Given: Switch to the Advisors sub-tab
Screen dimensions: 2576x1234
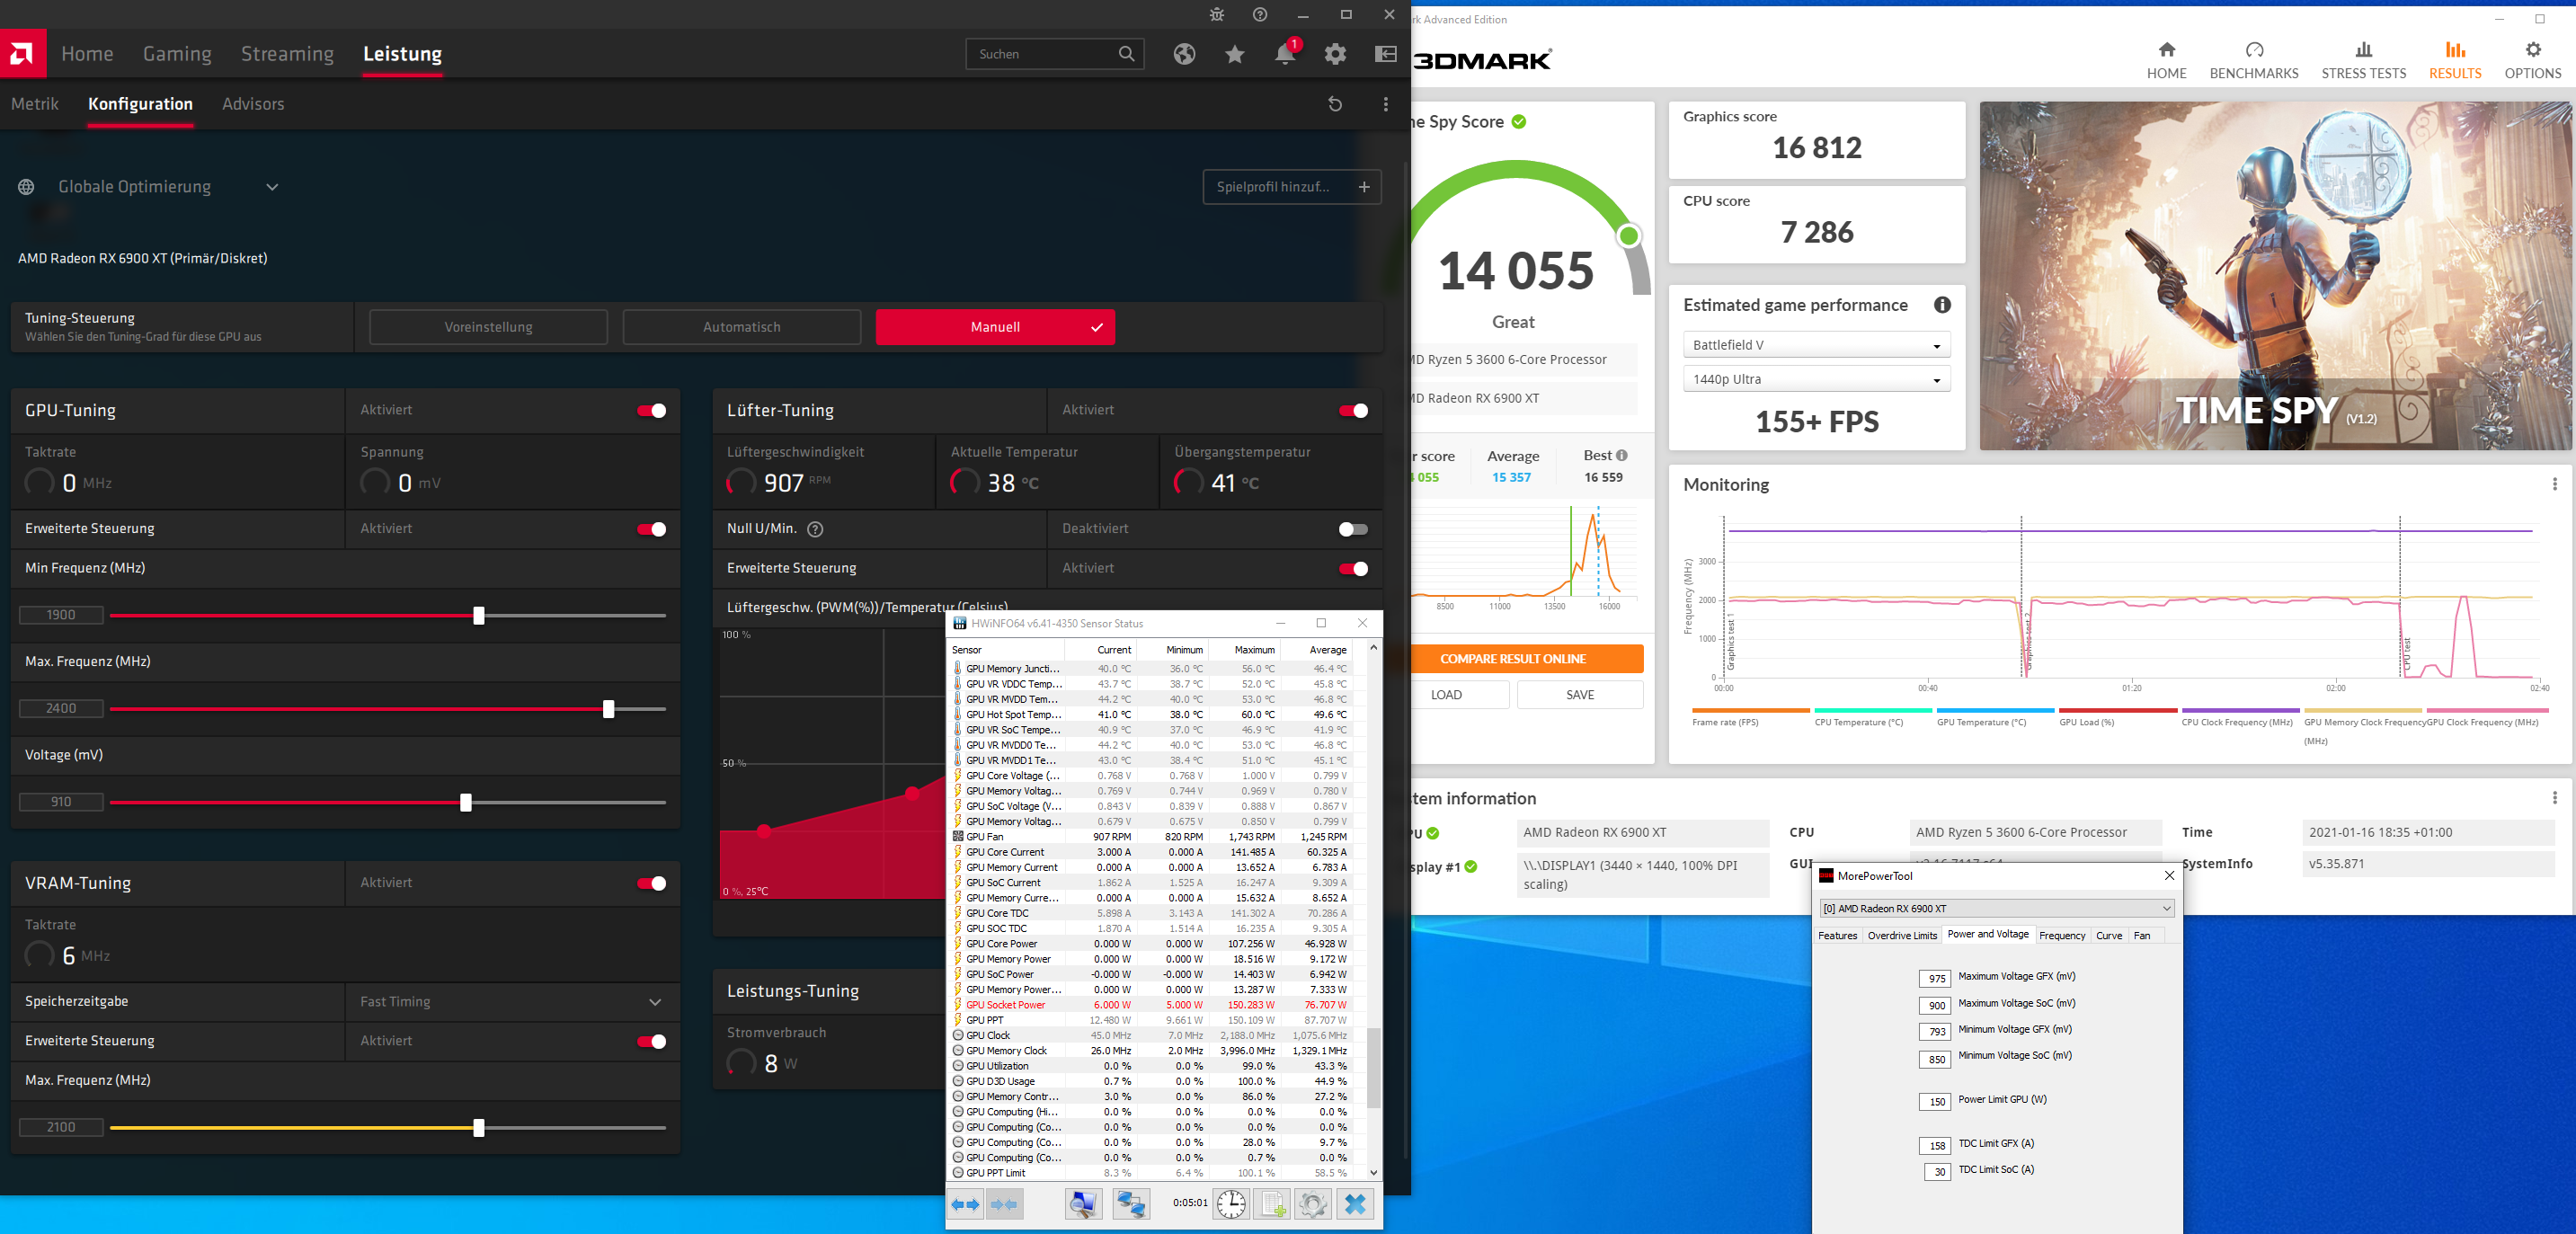Looking at the screenshot, I should (253, 104).
